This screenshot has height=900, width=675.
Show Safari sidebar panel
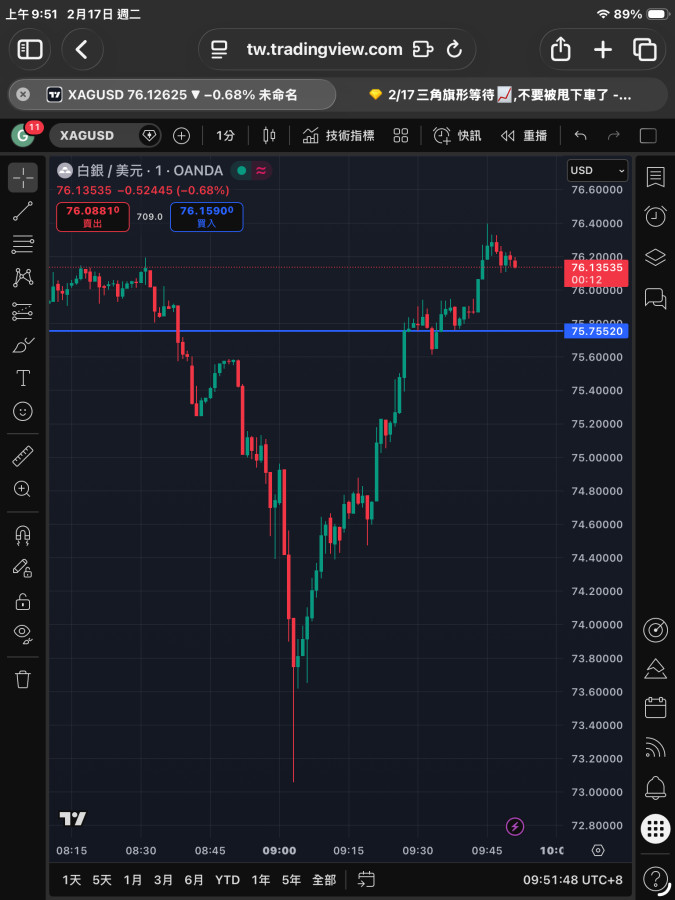(30, 49)
